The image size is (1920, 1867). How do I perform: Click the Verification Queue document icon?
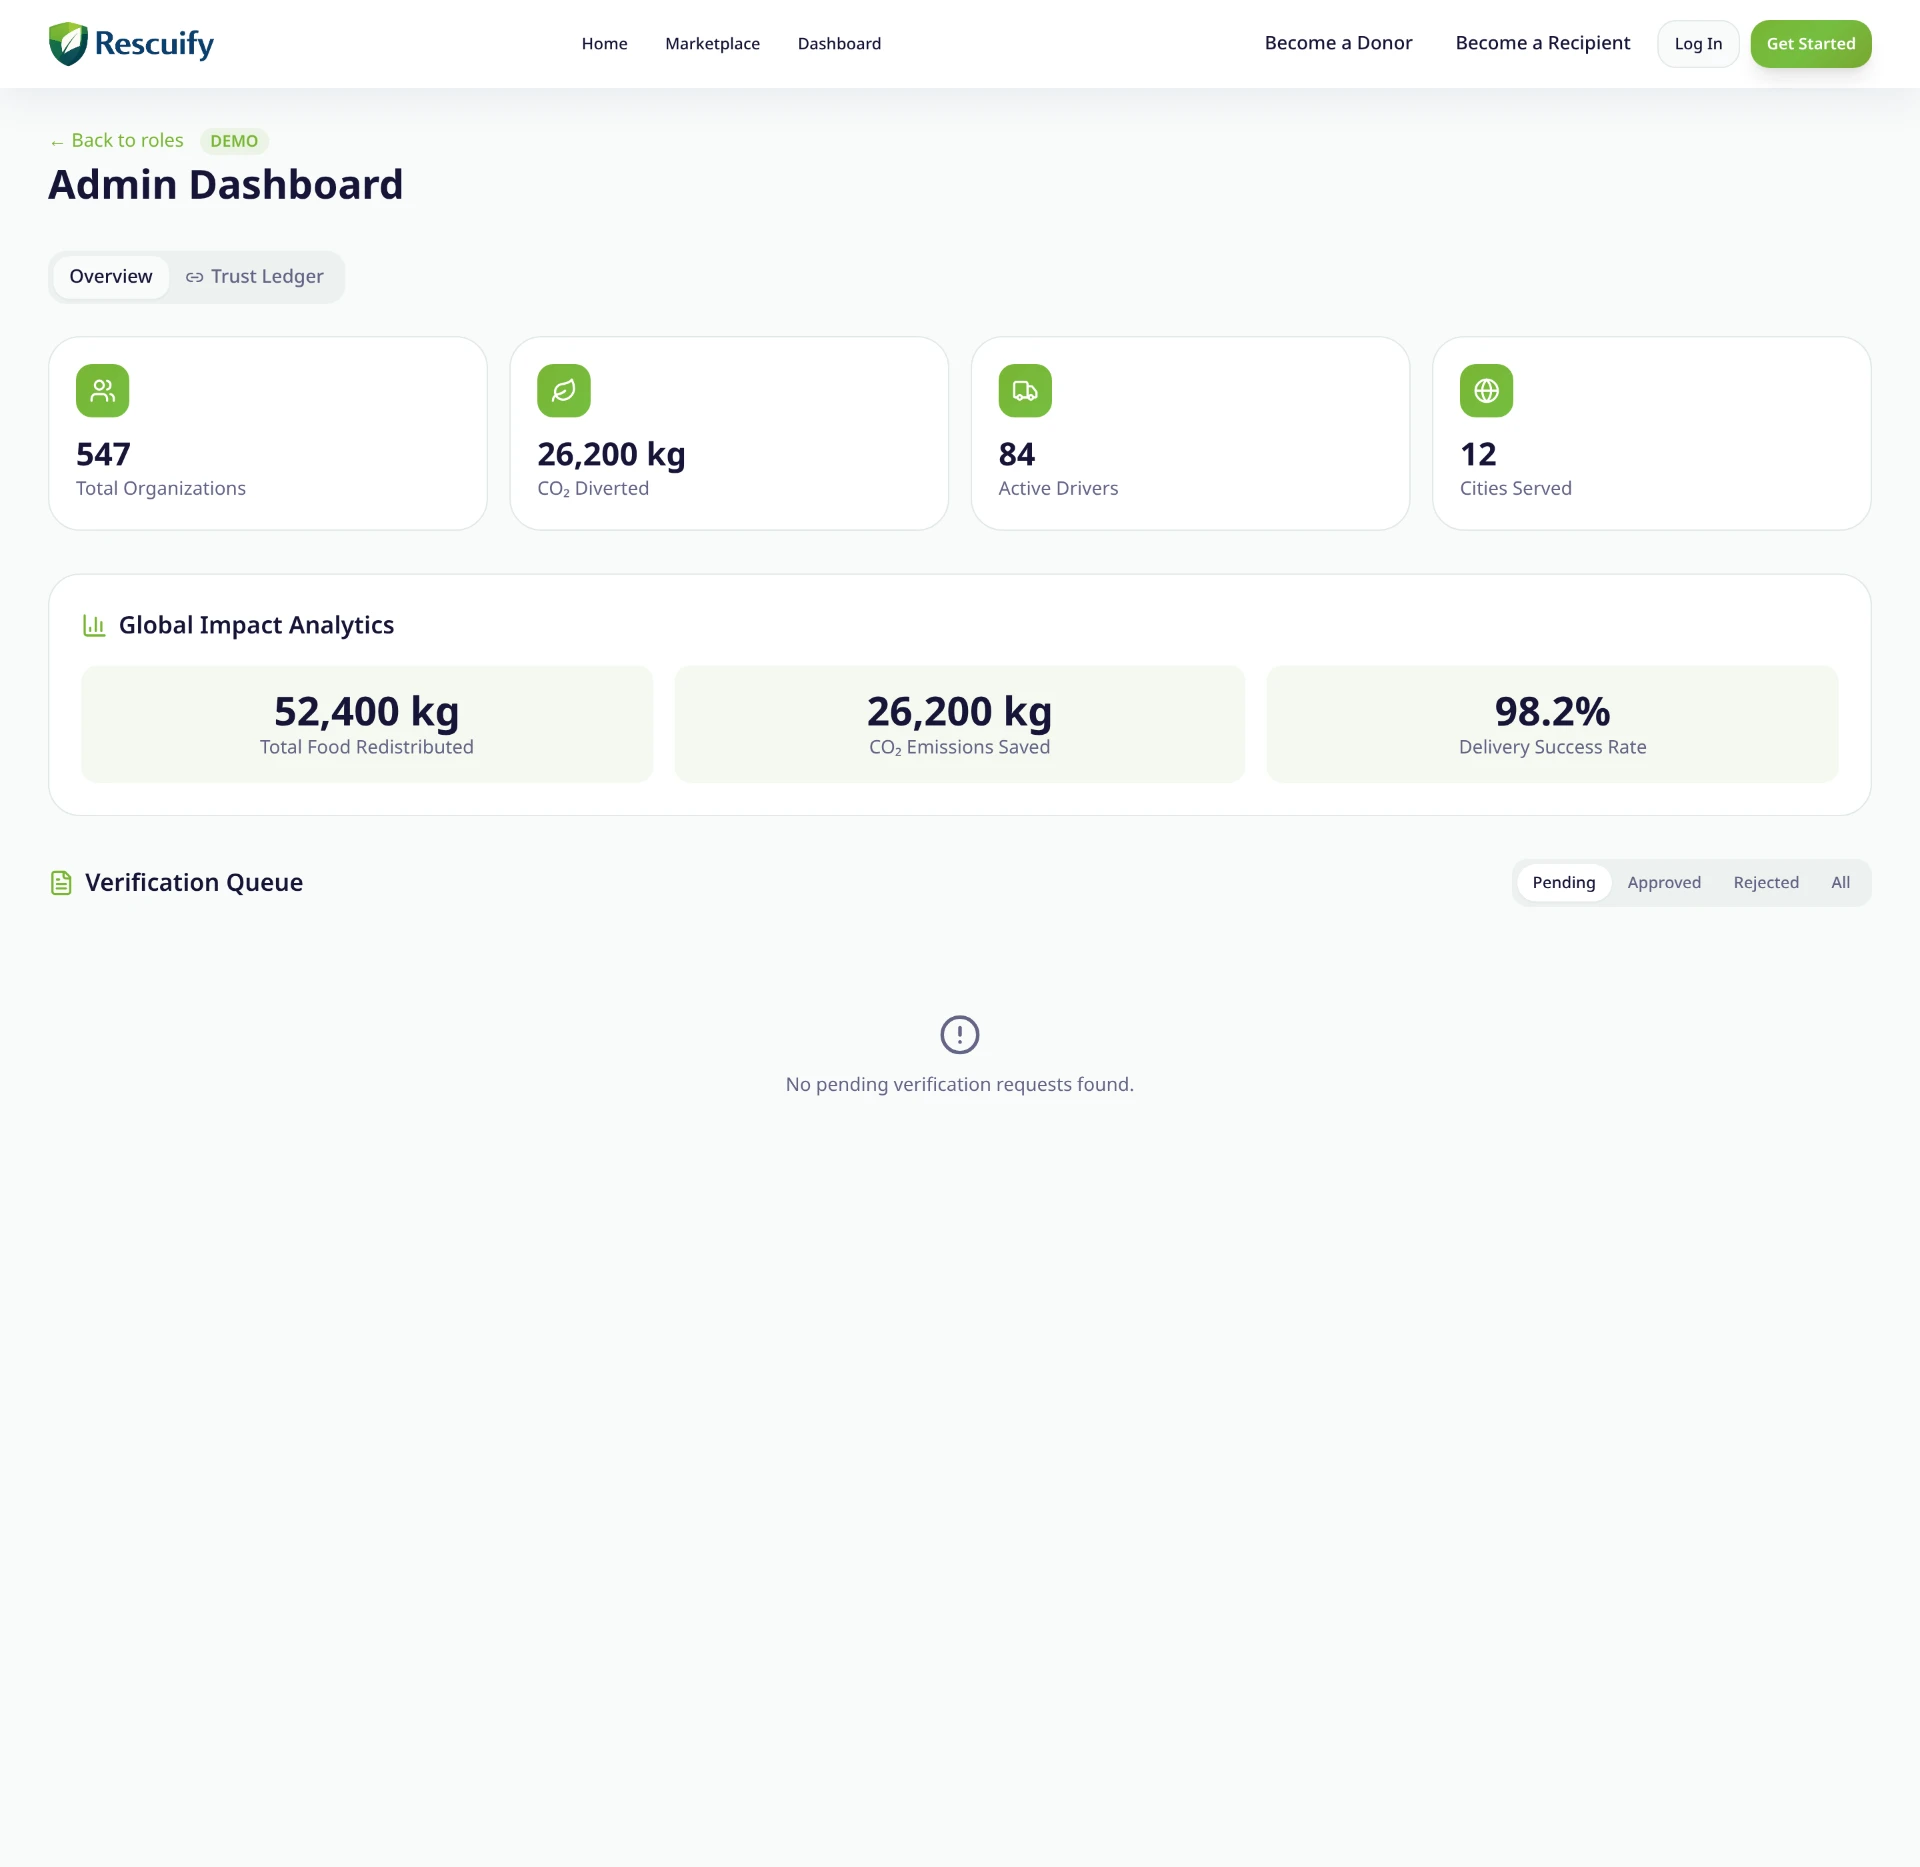click(61, 883)
